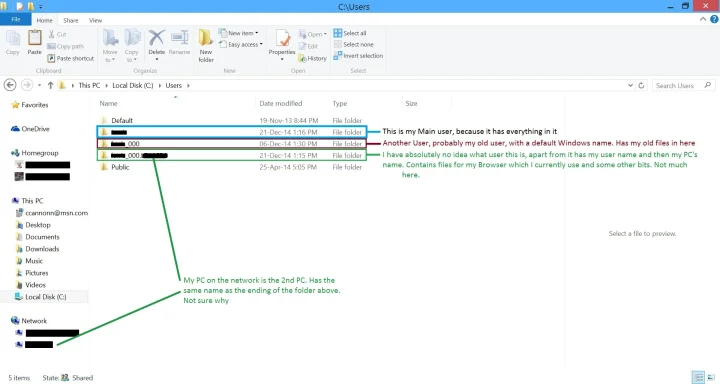Collapse the ribbon with the chevron

703,19
